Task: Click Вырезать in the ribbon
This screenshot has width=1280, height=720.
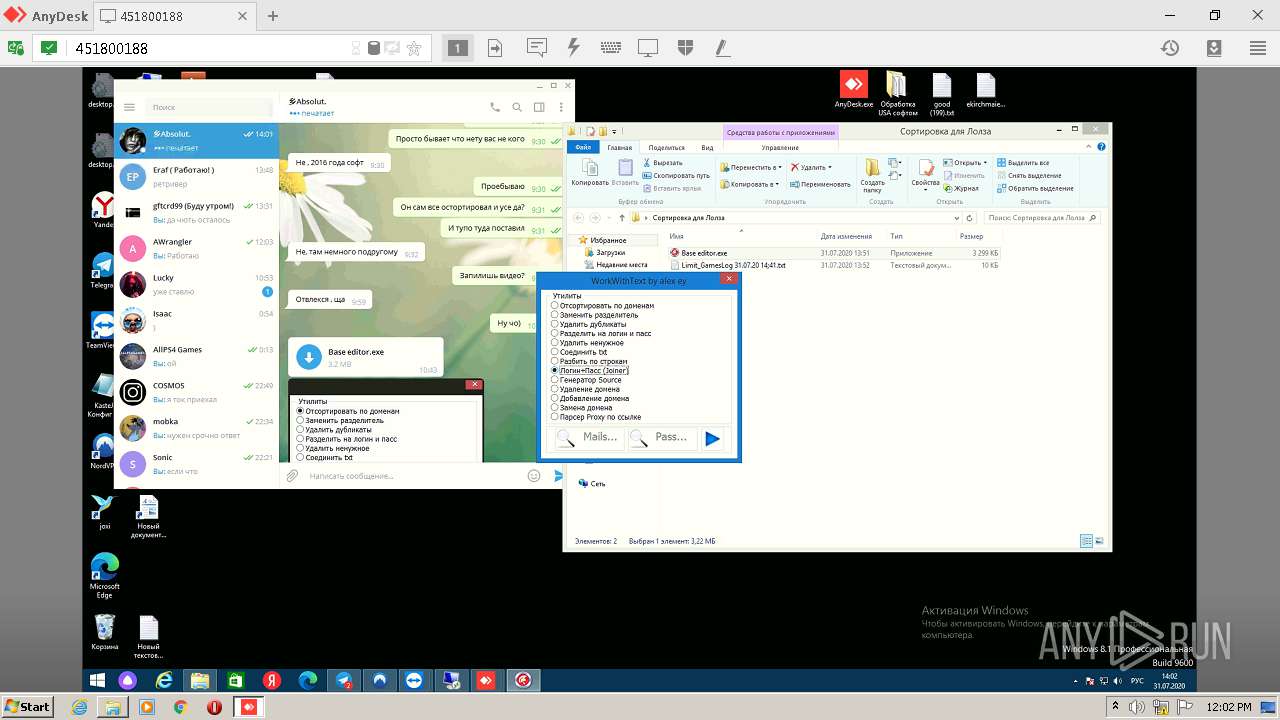Action: 663,163
